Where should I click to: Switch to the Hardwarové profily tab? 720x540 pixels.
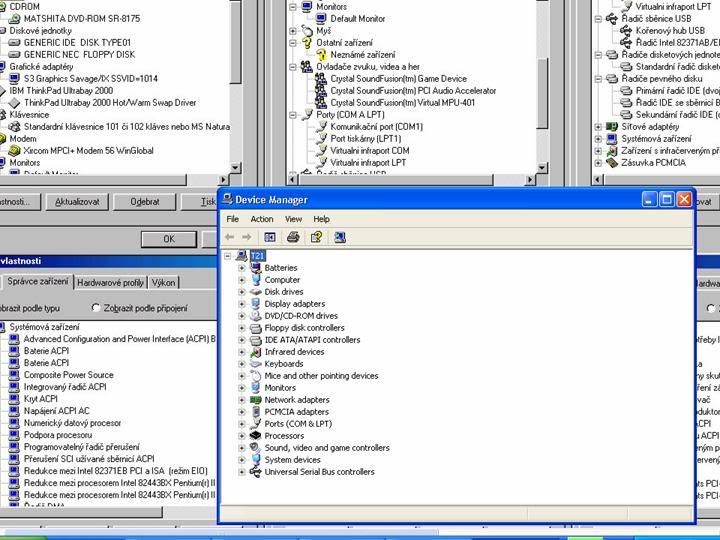[x=110, y=283]
